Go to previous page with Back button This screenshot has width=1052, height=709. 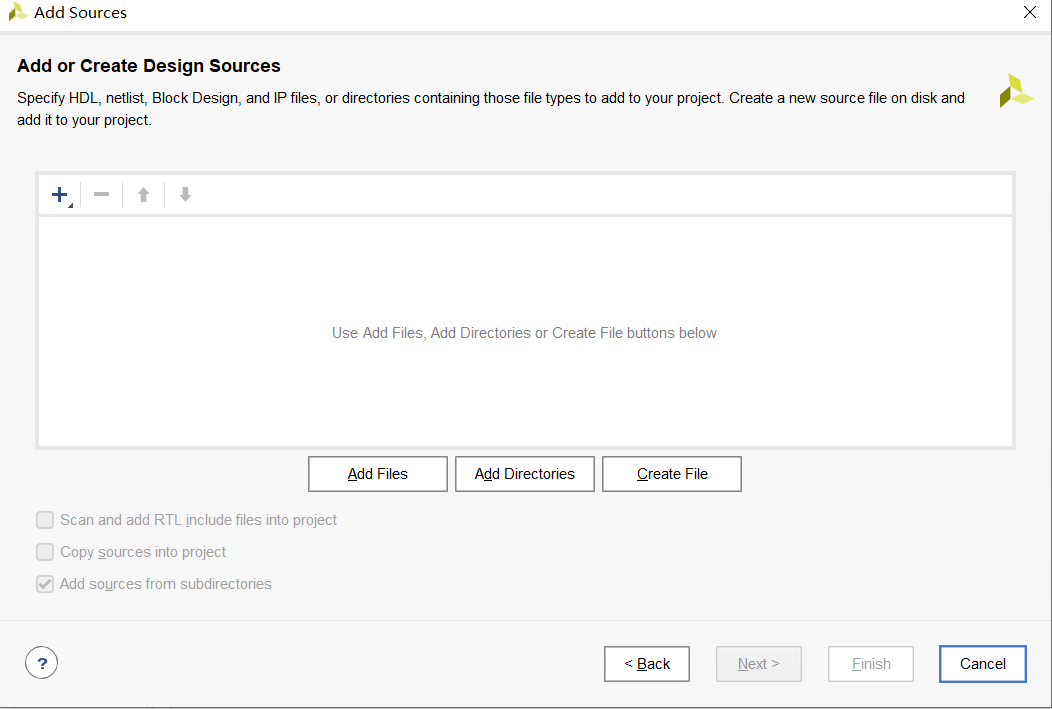647,664
